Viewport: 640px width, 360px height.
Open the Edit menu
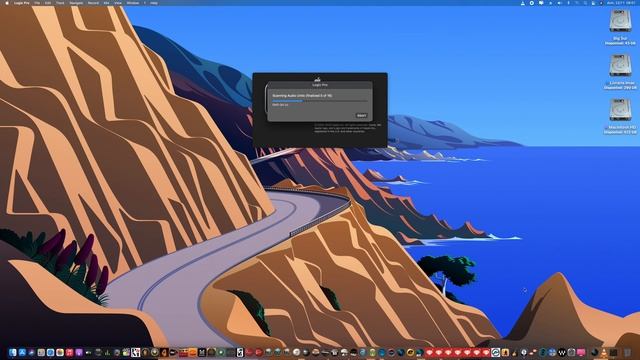(x=48, y=3)
